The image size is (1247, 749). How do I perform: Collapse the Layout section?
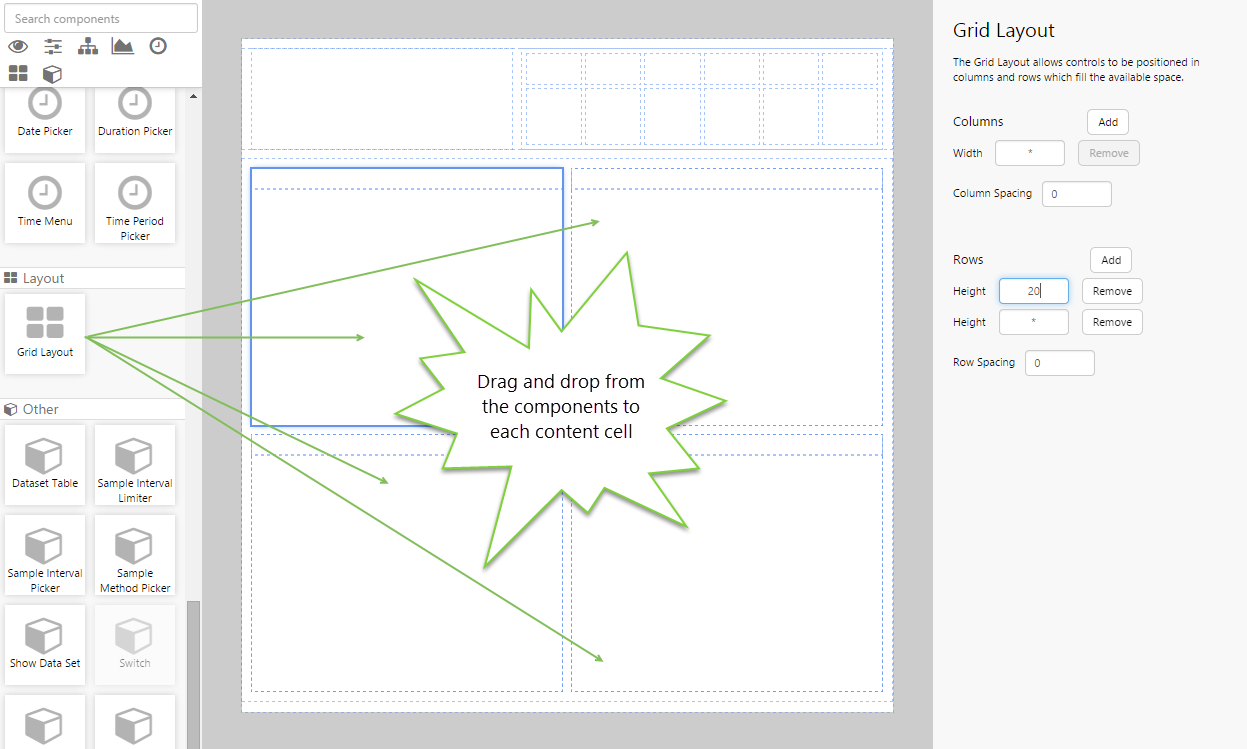[x=92, y=277]
